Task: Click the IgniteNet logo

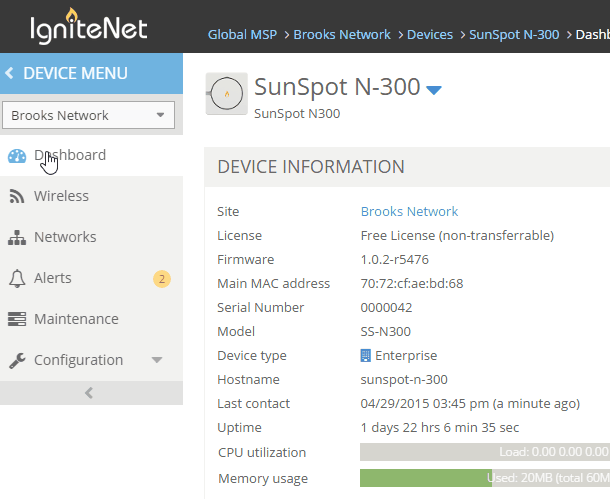Action: (x=89, y=26)
